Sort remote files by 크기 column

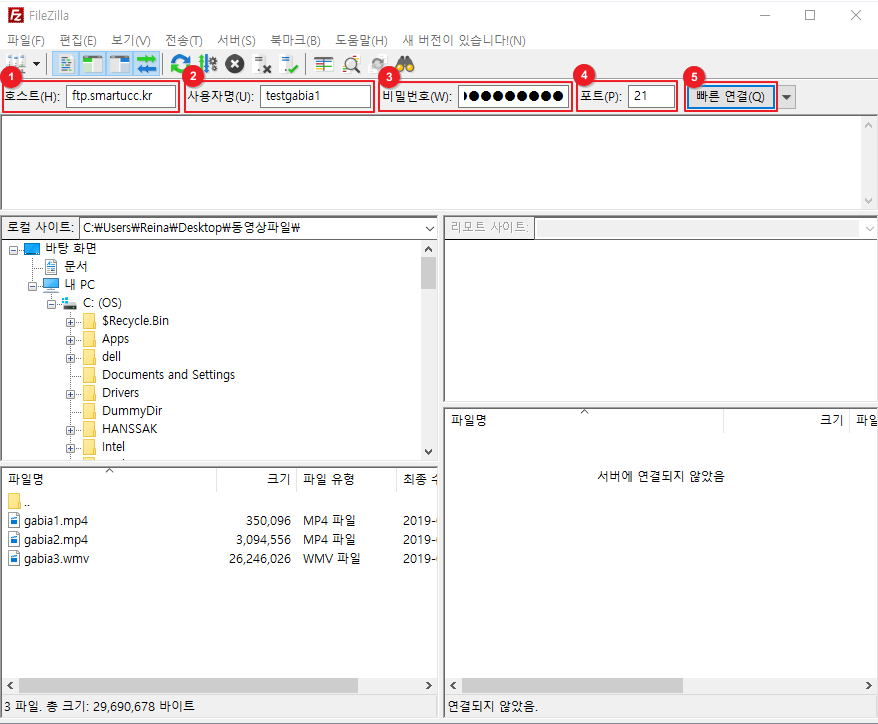(x=787, y=421)
